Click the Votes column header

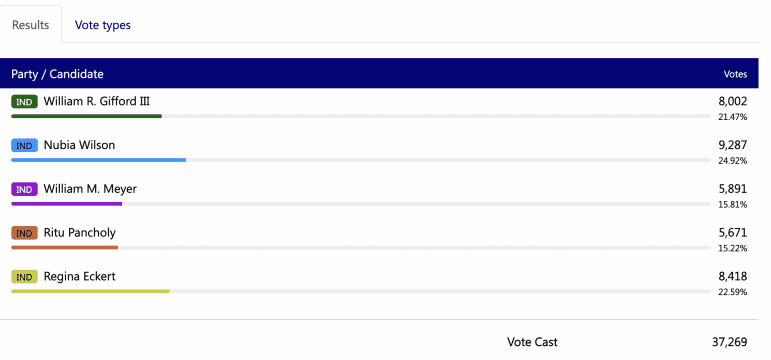pyautogui.click(x=735, y=74)
